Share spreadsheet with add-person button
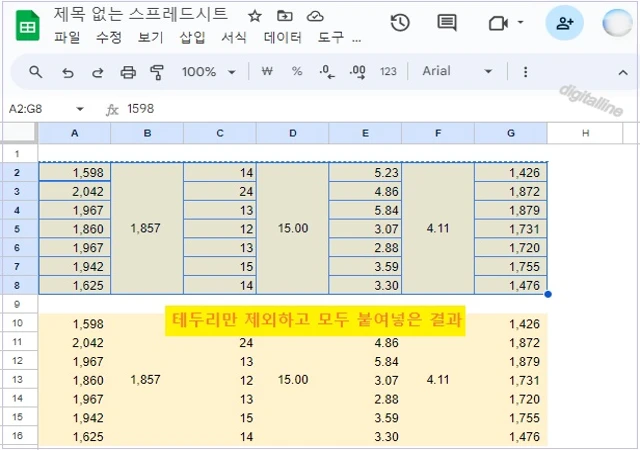The height and width of the screenshot is (450, 640). click(x=564, y=23)
